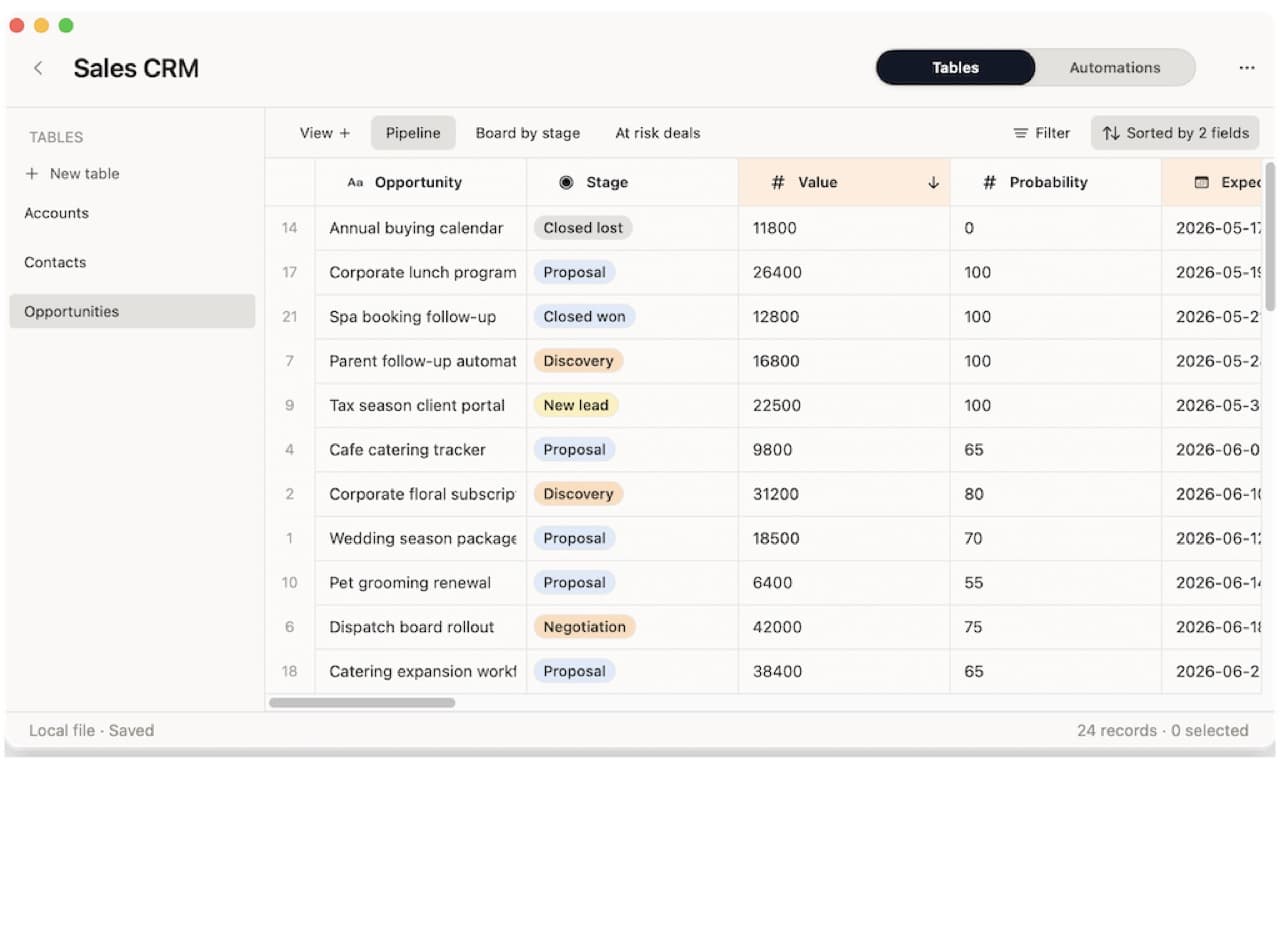This screenshot has height=933, width=1280.
Task: Open the Filter button
Action: (1042, 133)
